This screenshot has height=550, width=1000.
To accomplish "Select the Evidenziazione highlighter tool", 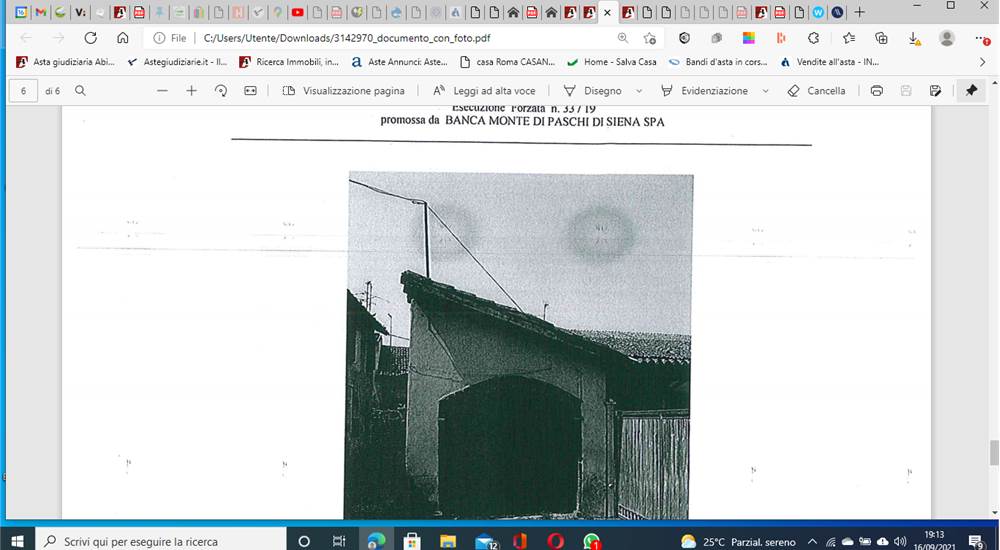I will click(x=704, y=91).
